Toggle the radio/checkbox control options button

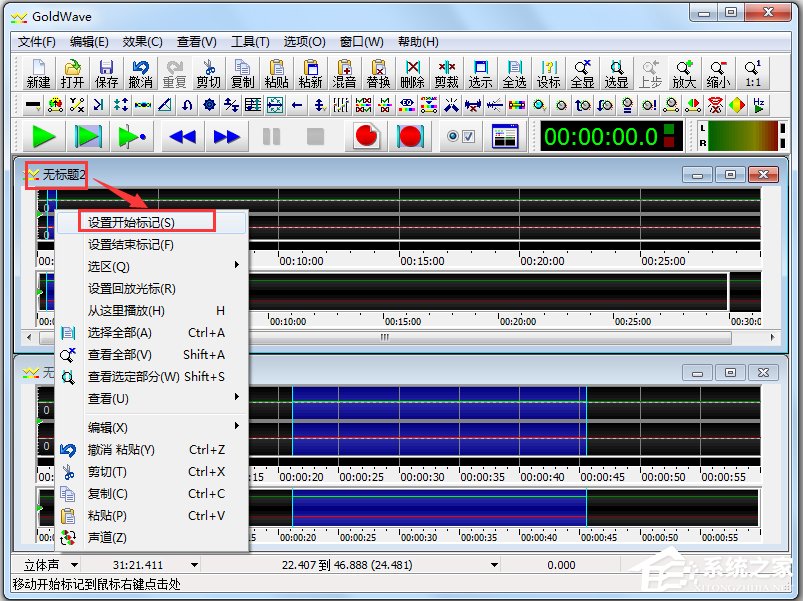460,136
